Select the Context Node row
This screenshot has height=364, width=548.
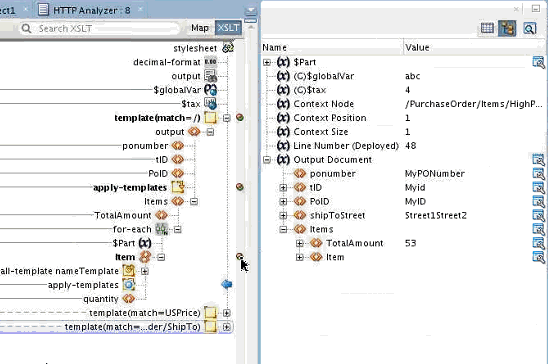point(403,104)
